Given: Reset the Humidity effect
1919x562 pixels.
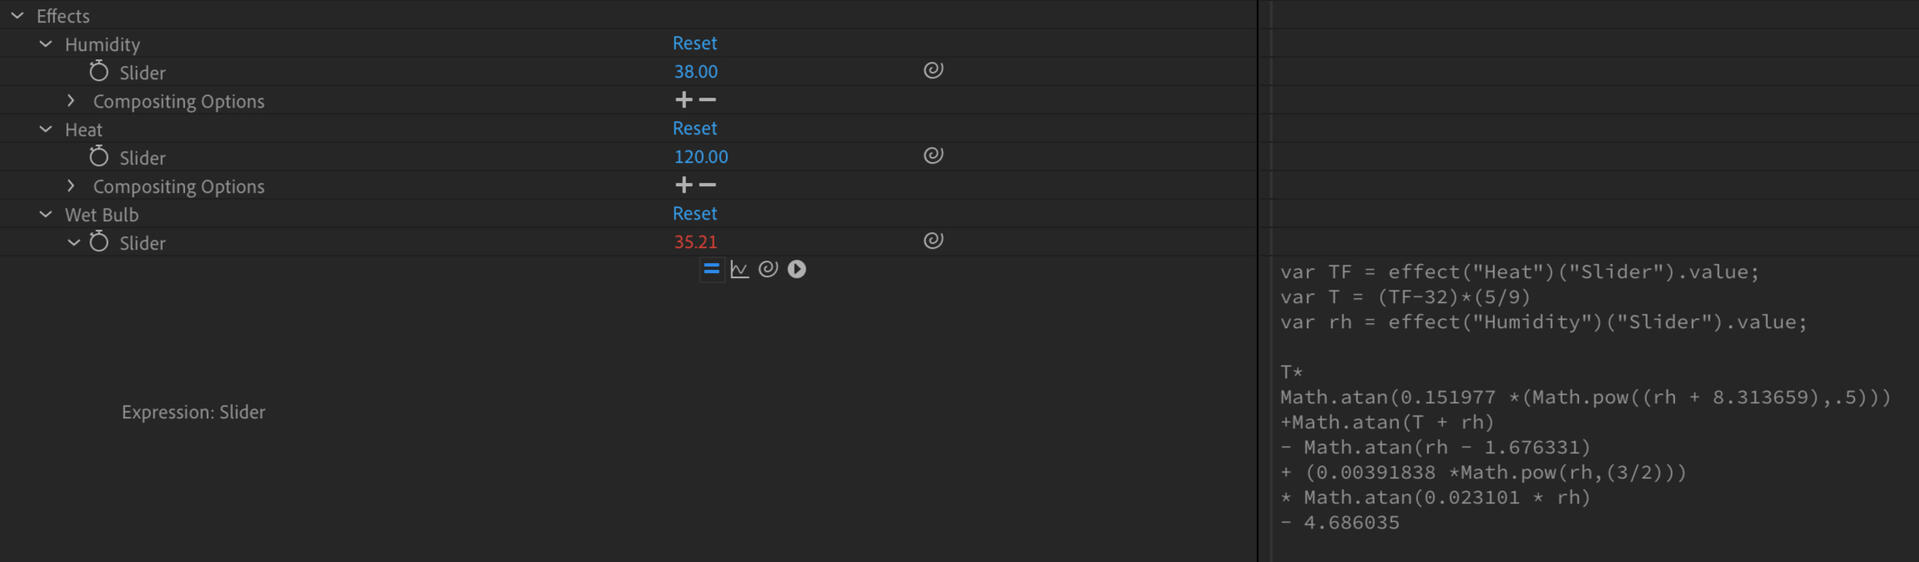Looking at the screenshot, I should point(694,43).
